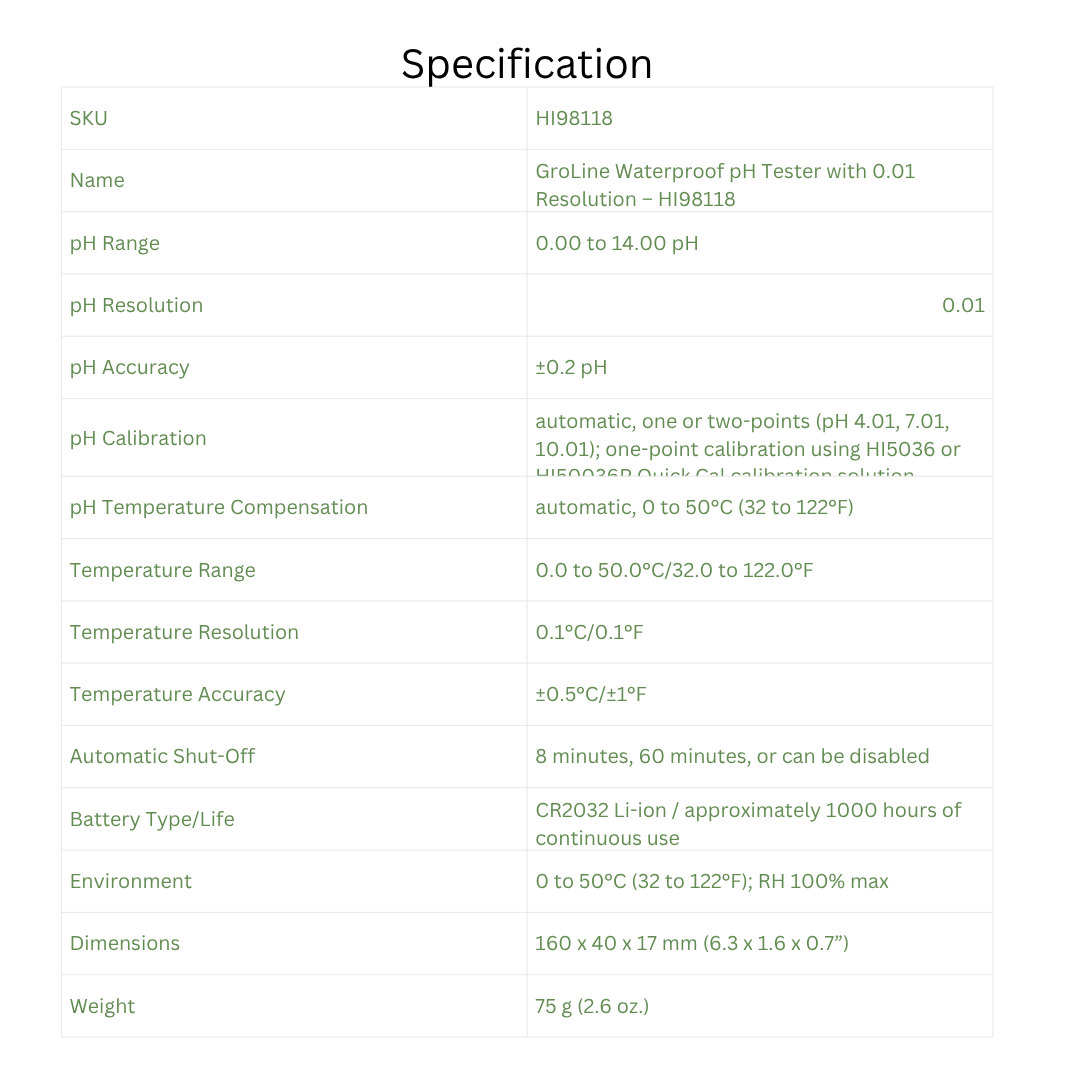Click the Environment row label
The width and height of the screenshot is (1080, 1080).
pyautogui.click(x=131, y=881)
